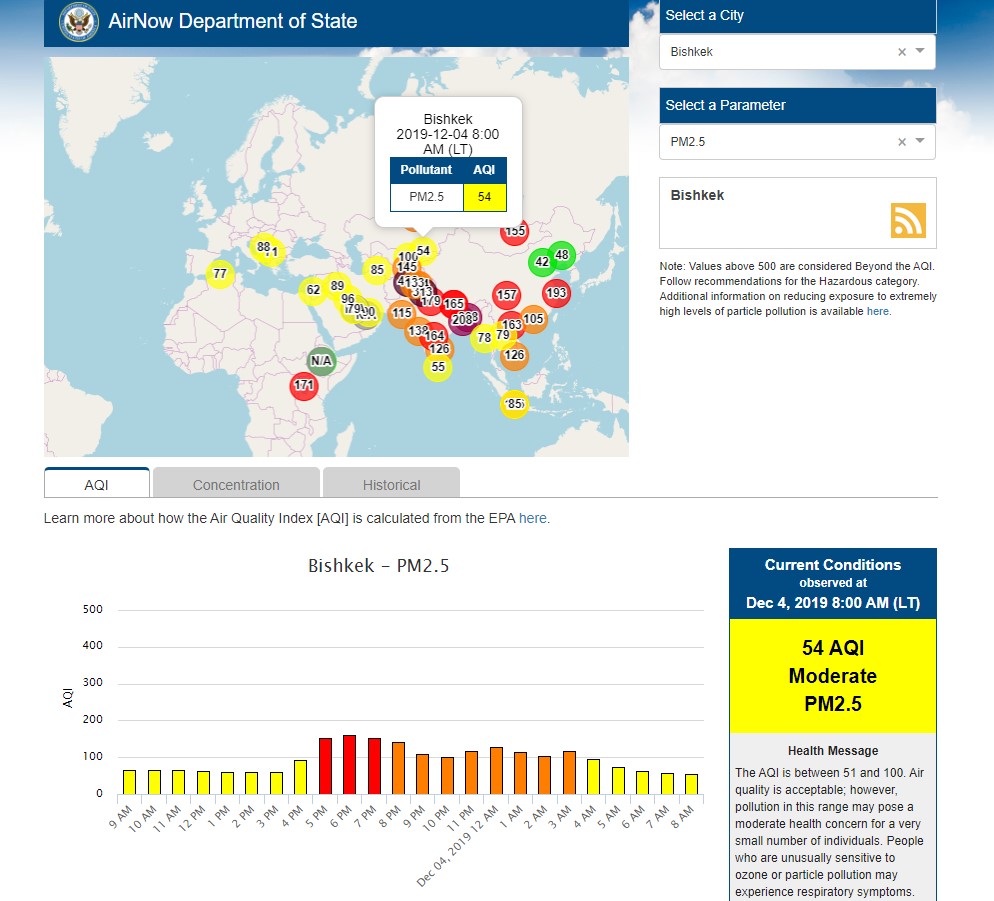Open the EPA AQI calculation link

(532, 518)
